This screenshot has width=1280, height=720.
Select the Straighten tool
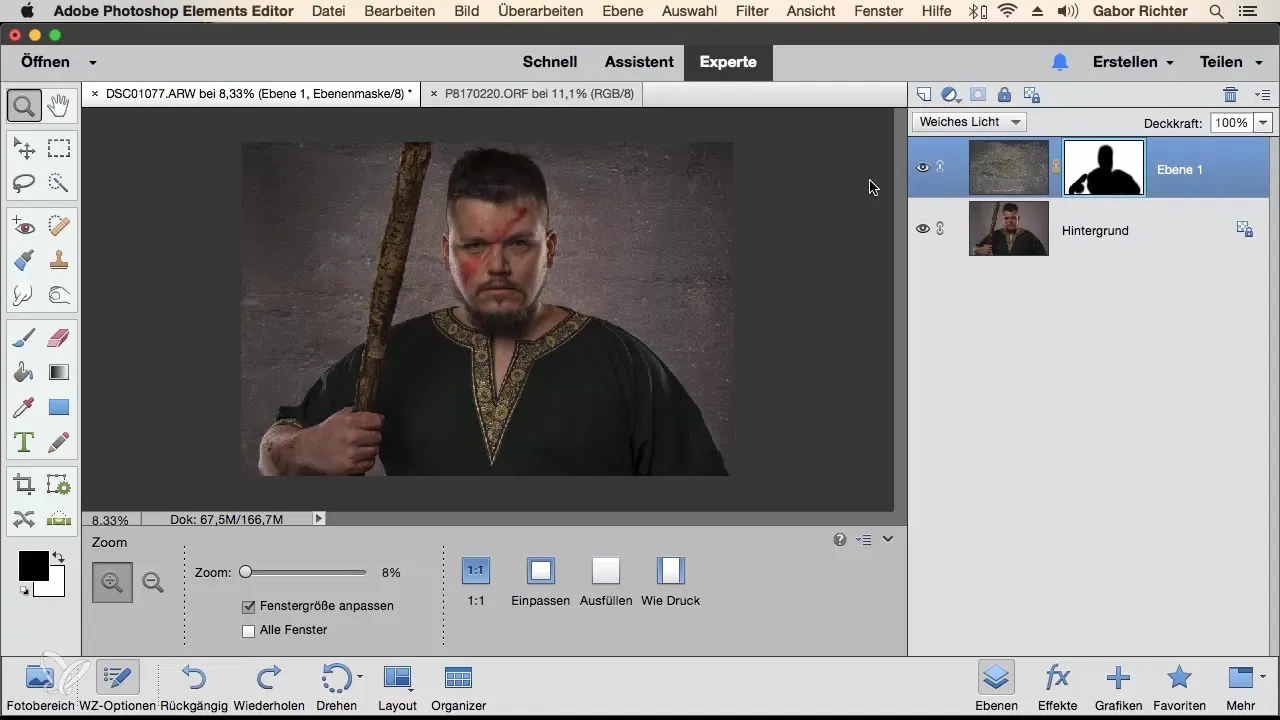click(x=59, y=519)
